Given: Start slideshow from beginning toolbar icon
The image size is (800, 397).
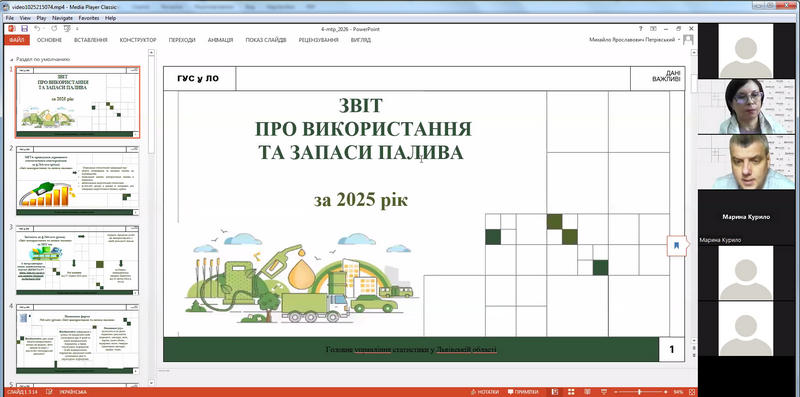Looking at the screenshot, I should click(x=67, y=29).
